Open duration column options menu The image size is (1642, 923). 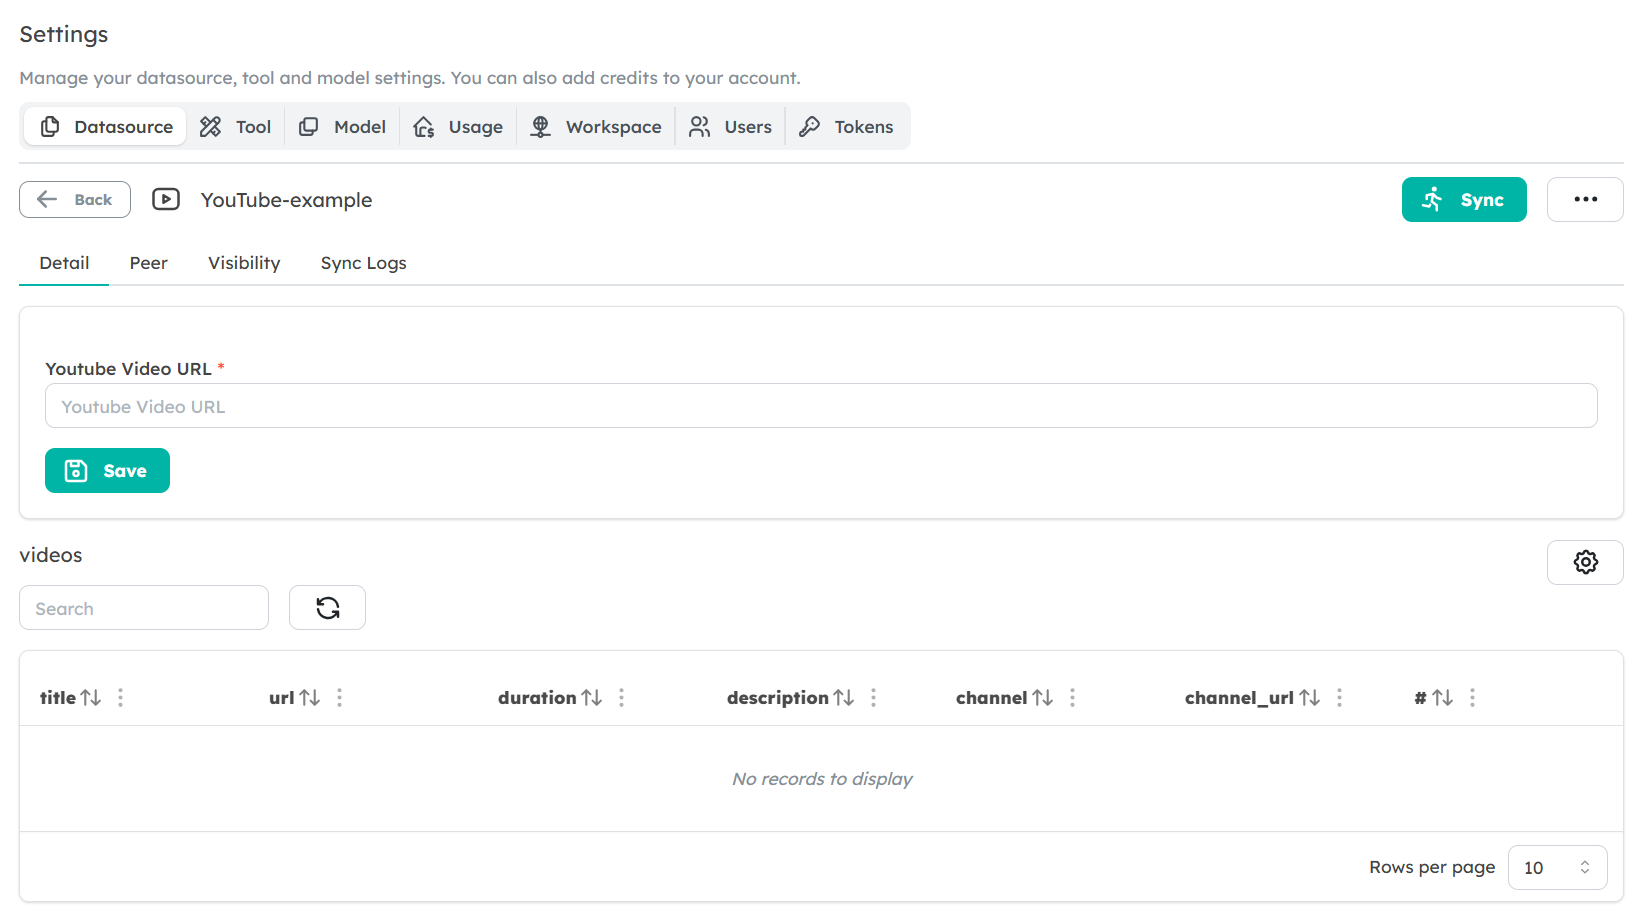coord(622,698)
